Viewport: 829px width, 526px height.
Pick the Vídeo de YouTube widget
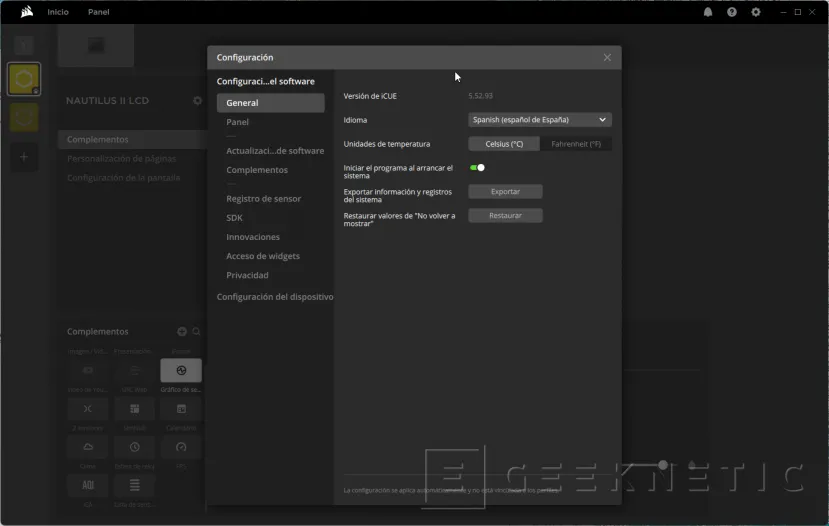[x=88, y=370]
